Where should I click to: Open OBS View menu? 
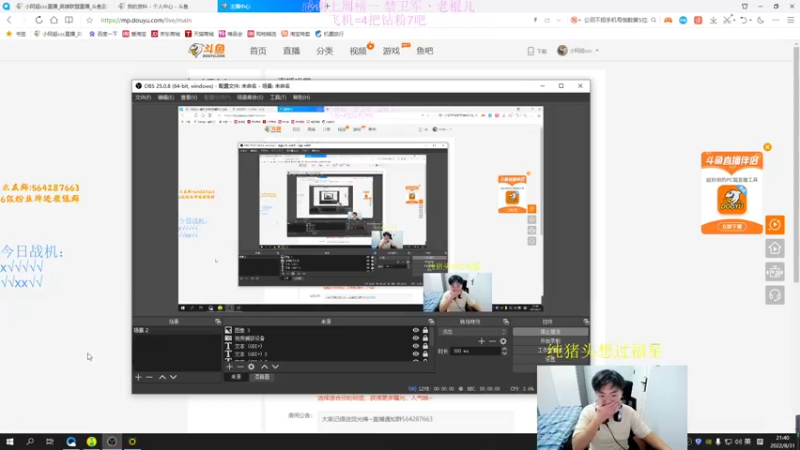(x=189, y=97)
